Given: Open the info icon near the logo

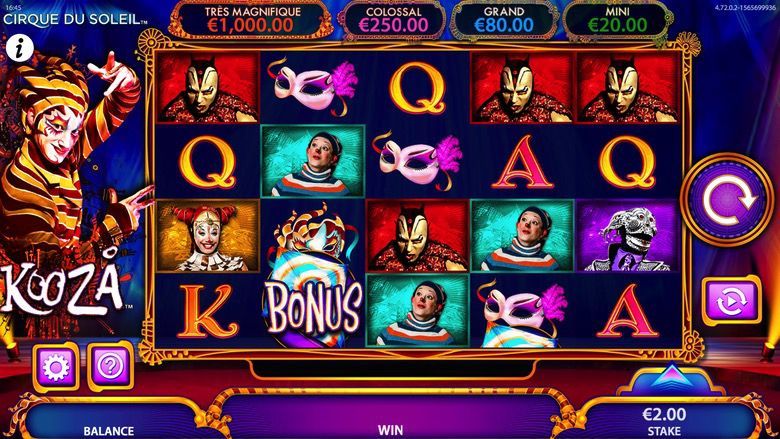Looking at the screenshot, I should [20, 49].
